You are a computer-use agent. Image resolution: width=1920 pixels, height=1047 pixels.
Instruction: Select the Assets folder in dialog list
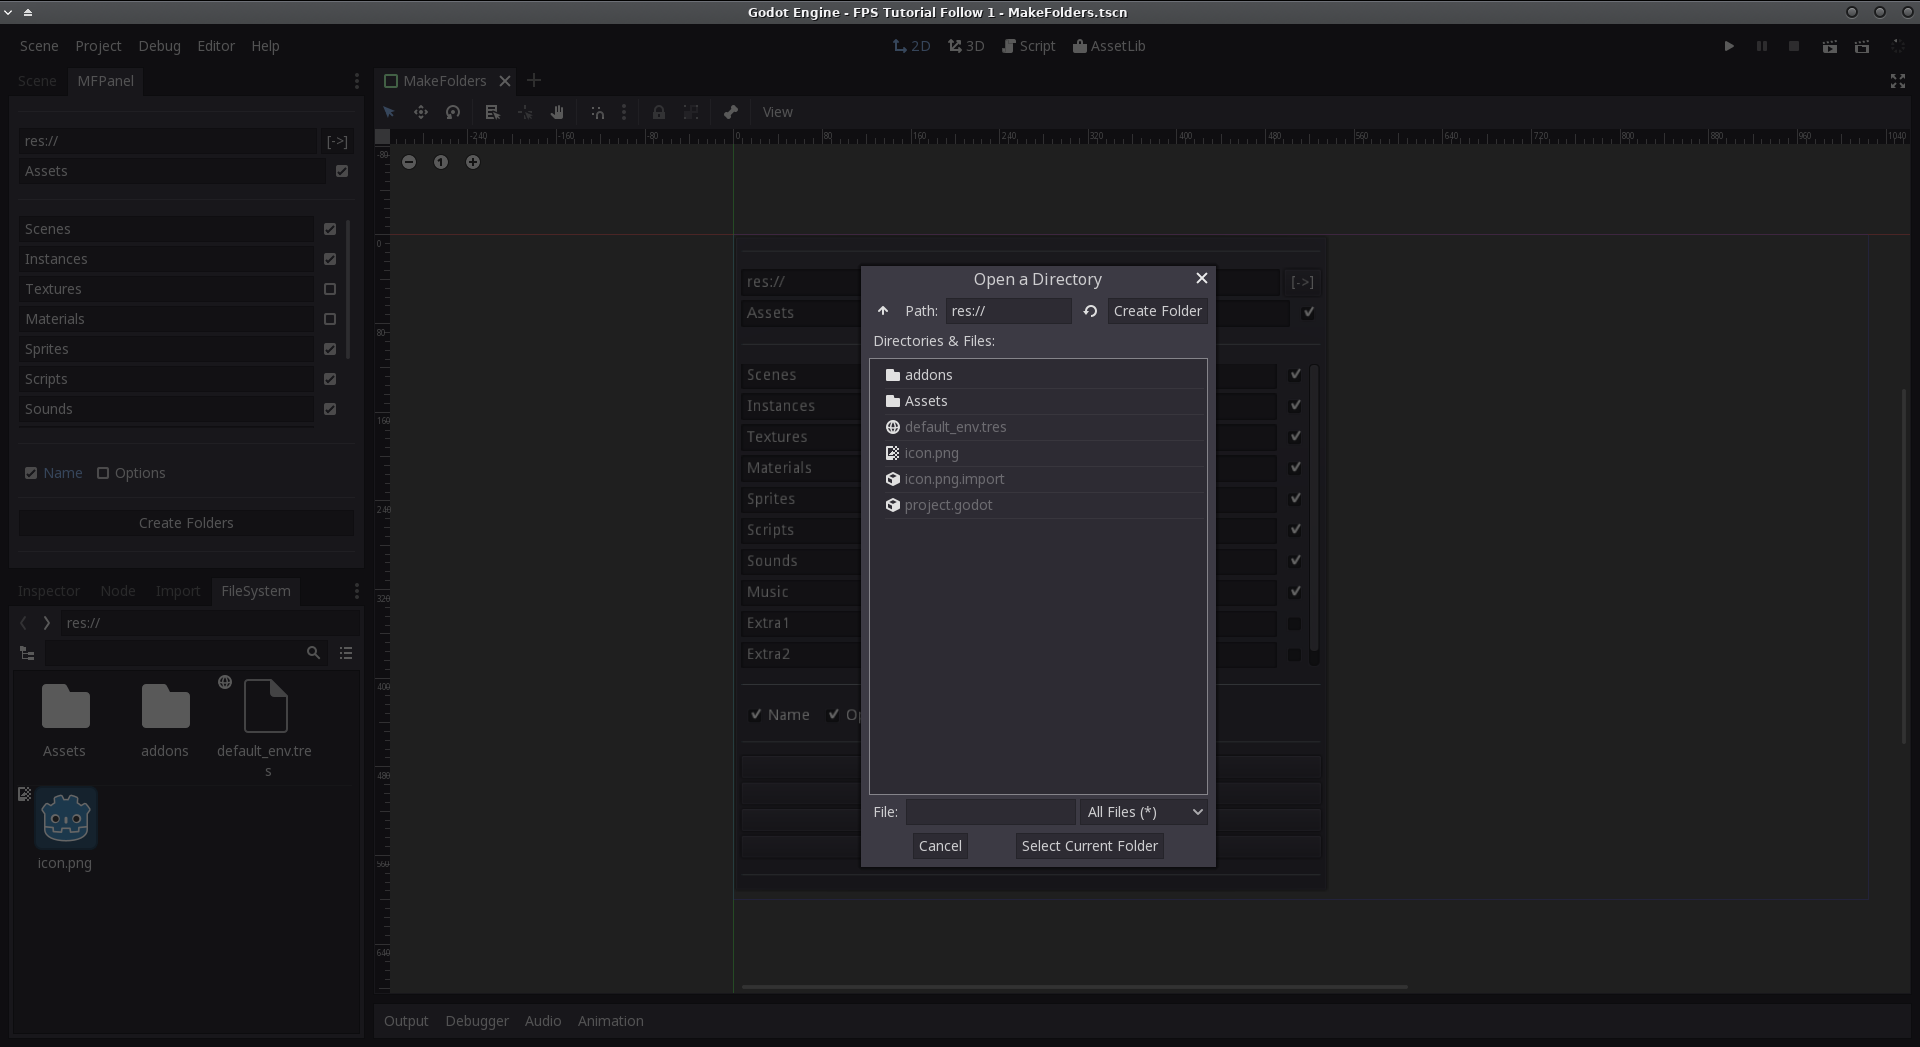(1038, 401)
